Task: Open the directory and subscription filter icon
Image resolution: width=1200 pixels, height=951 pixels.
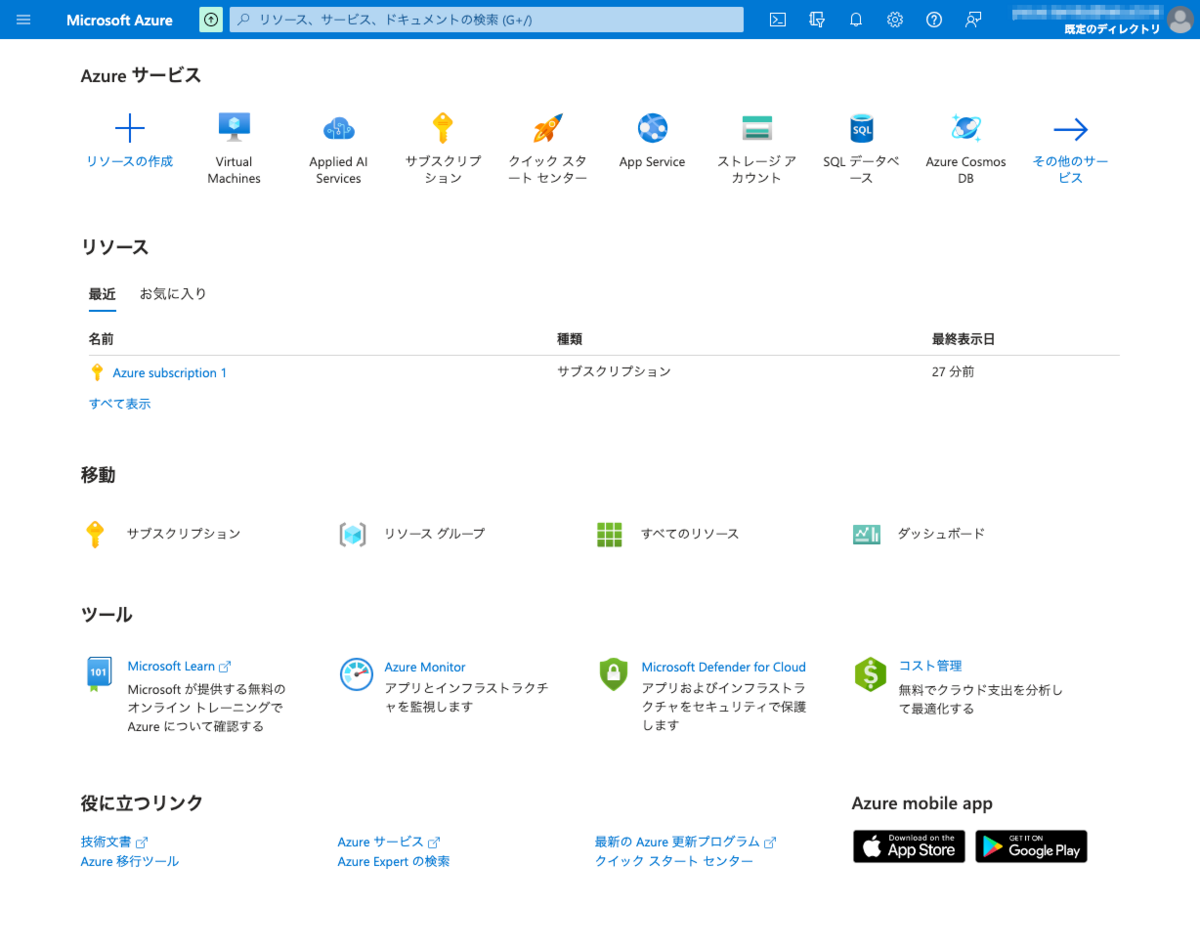Action: [x=817, y=19]
